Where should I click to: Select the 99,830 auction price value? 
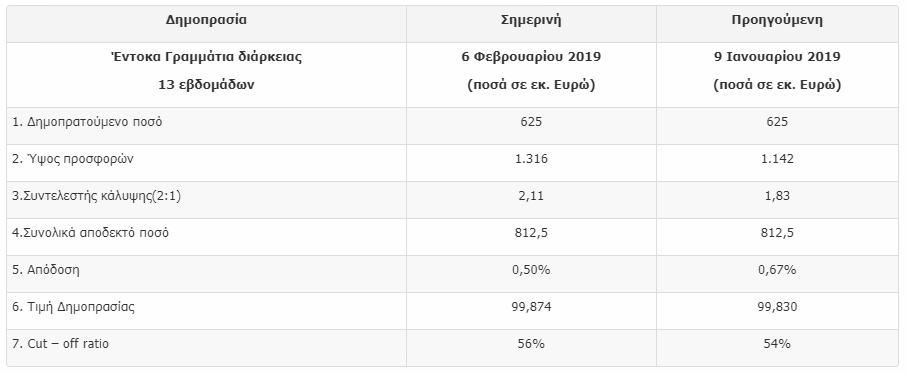(x=777, y=307)
